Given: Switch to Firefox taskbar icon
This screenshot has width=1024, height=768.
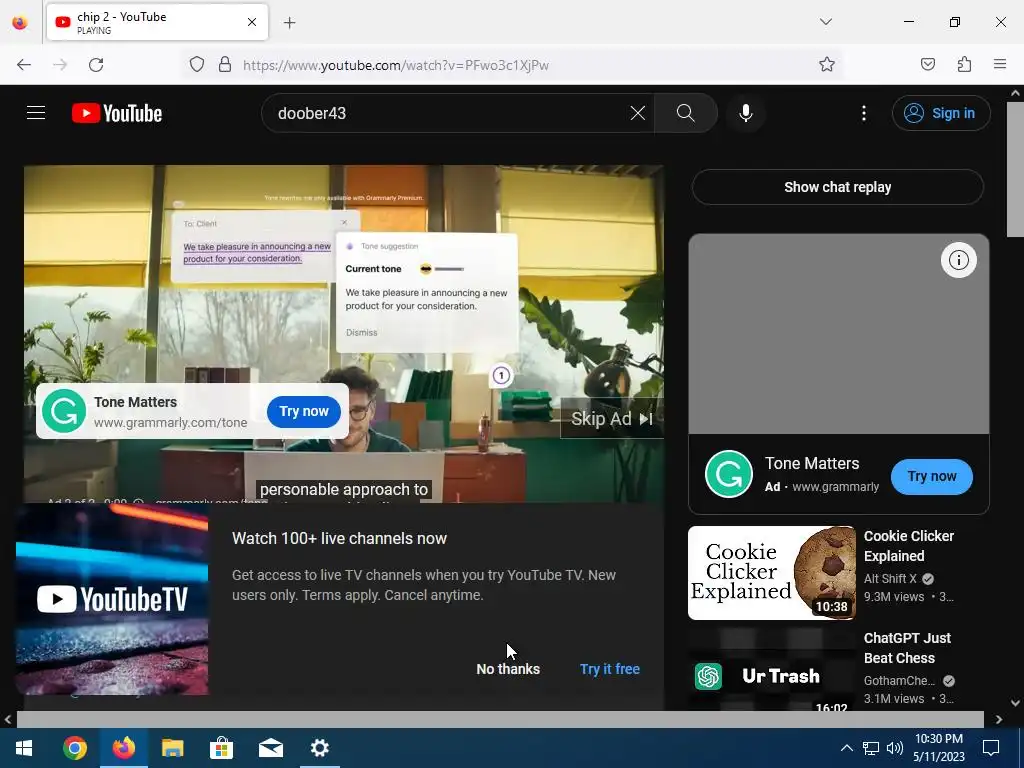Looking at the screenshot, I should pyautogui.click(x=123, y=748).
